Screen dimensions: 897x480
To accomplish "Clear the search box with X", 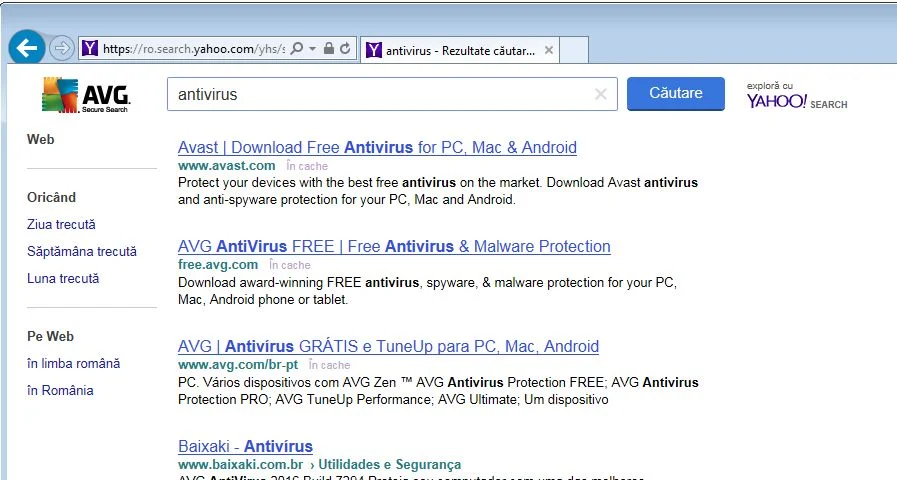I will 600,94.
